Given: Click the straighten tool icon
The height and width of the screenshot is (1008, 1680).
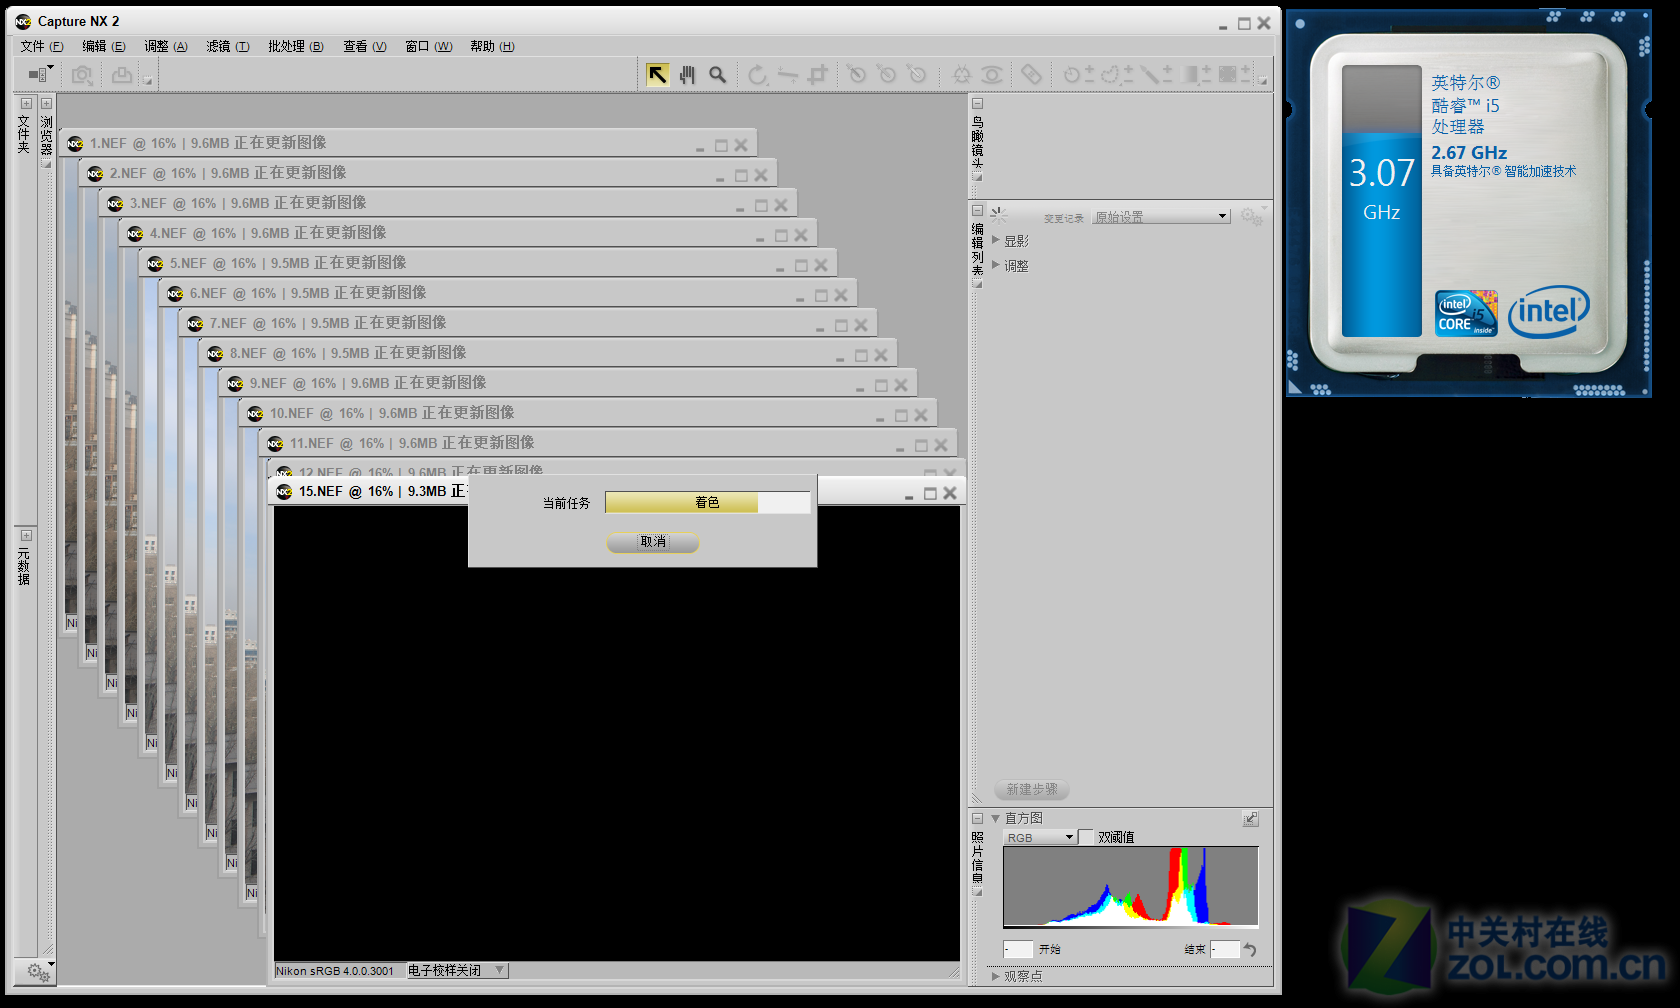Looking at the screenshot, I should 788,75.
